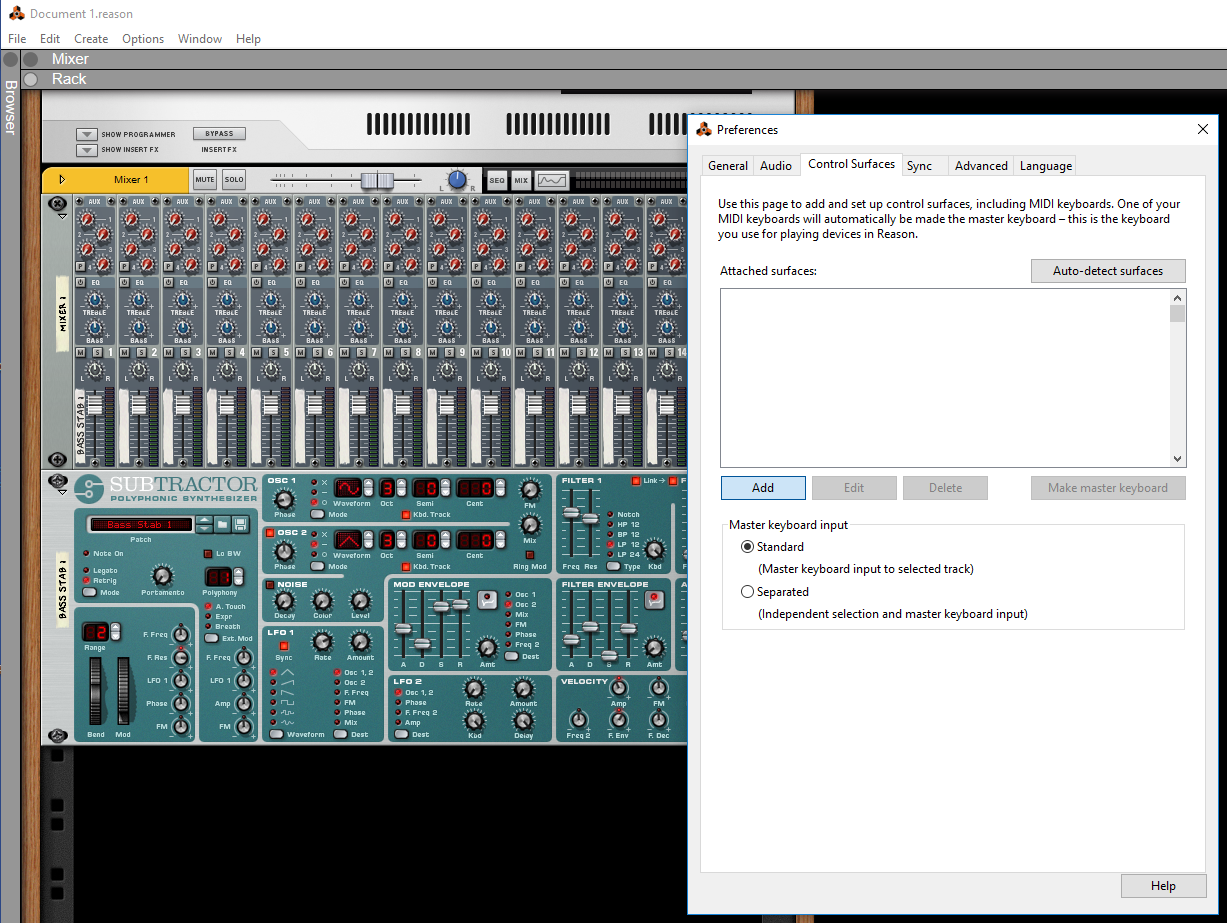The image size is (1227, 923).
Task: Click OSC 1 Oct spinner arrows
Action: pyautogui.click(x=401, y=488)
